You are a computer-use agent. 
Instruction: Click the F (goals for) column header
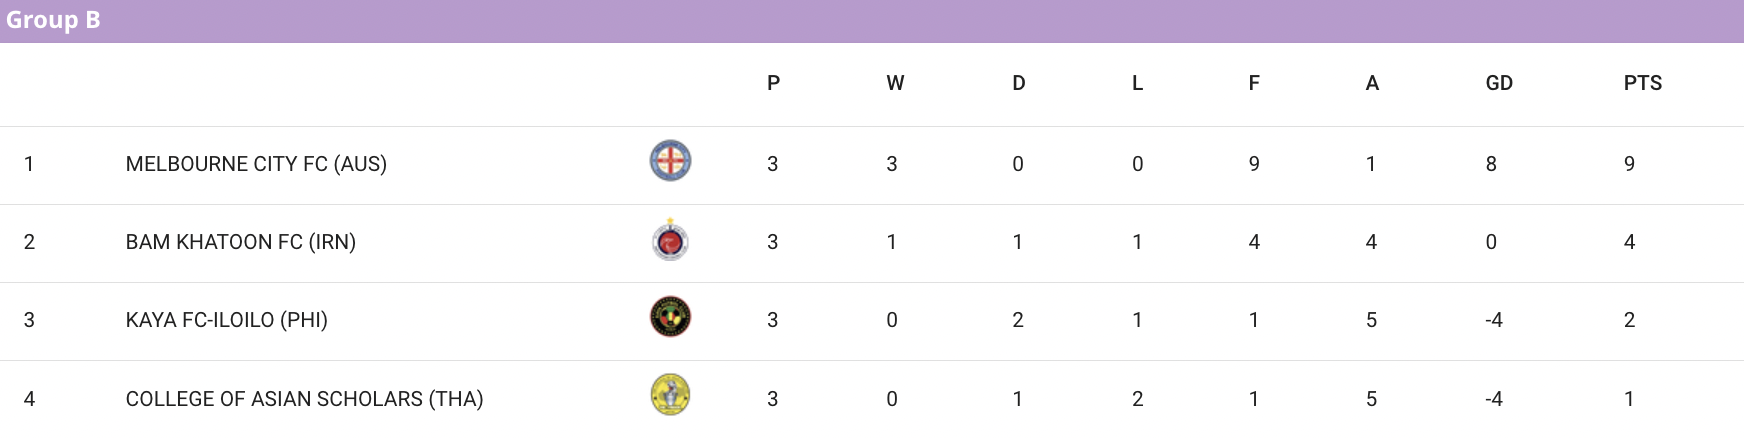pyautogui.click(x=1254, y=83)
